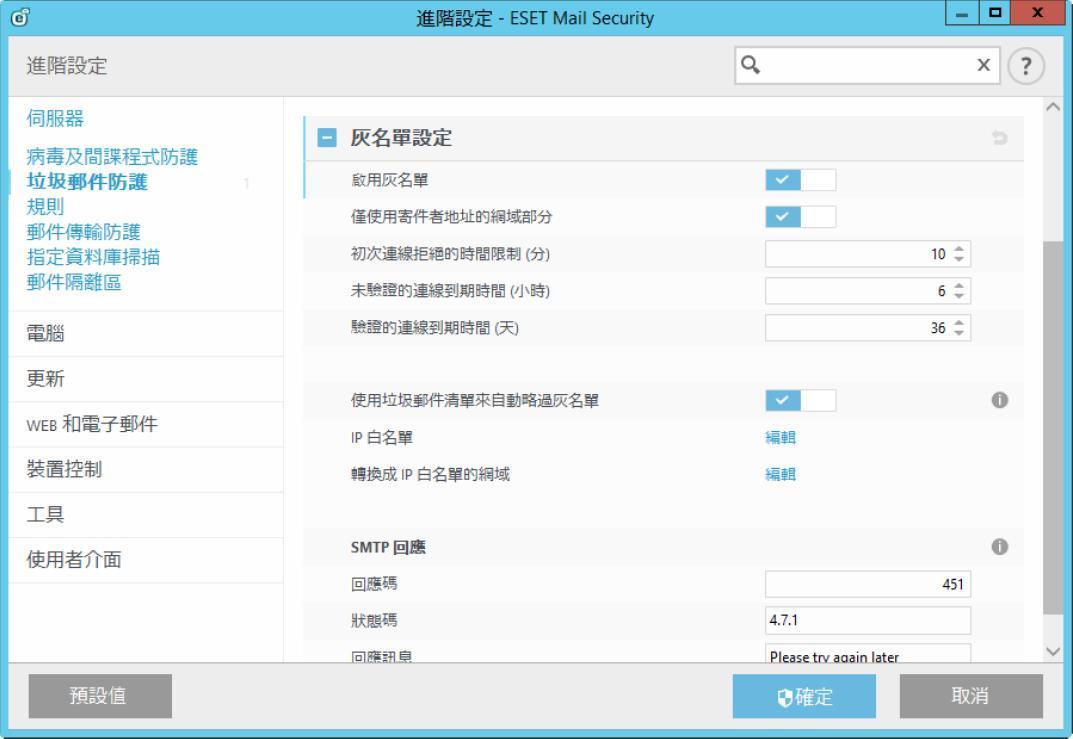Click the vertical scrollbar thumb
Screen dimensions: 1073x739
pos(1053,428)
